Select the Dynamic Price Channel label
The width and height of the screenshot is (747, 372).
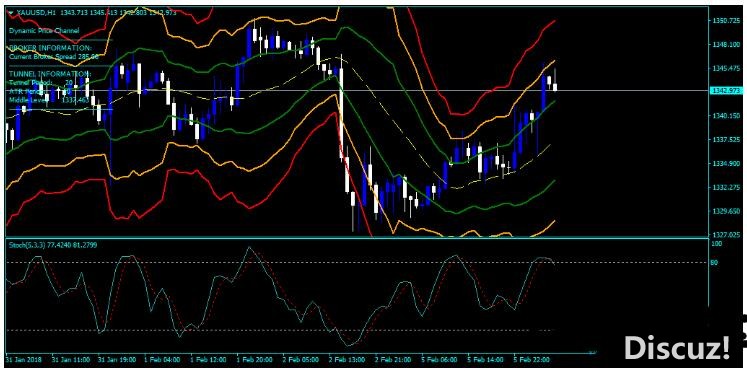point(44,30)
